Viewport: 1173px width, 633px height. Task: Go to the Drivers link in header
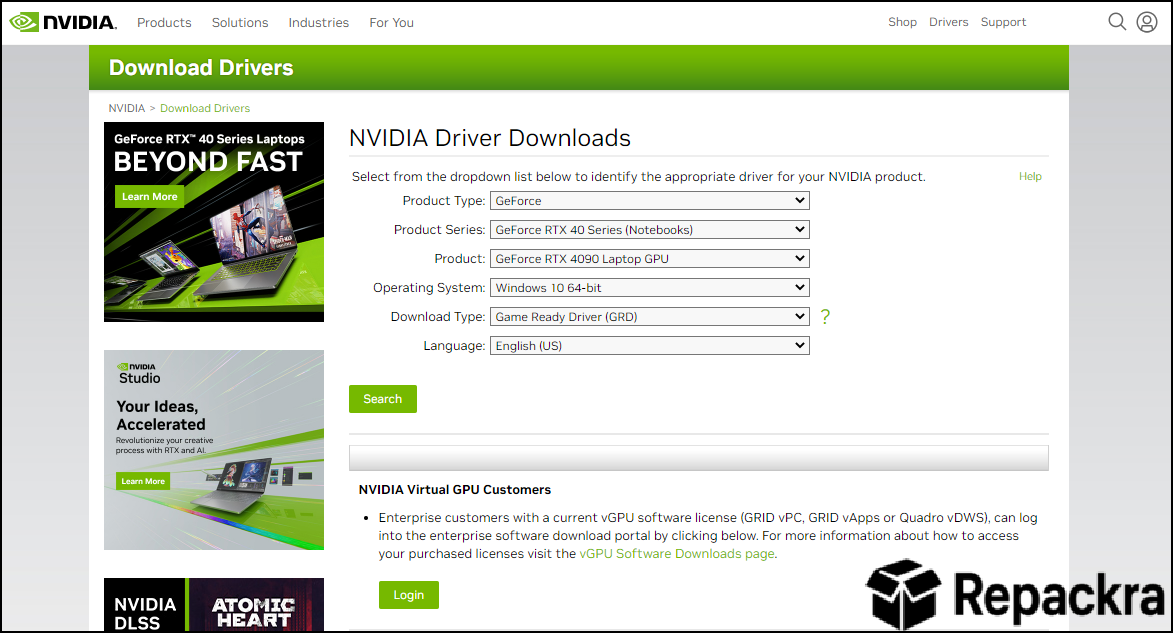coord(949,22)
